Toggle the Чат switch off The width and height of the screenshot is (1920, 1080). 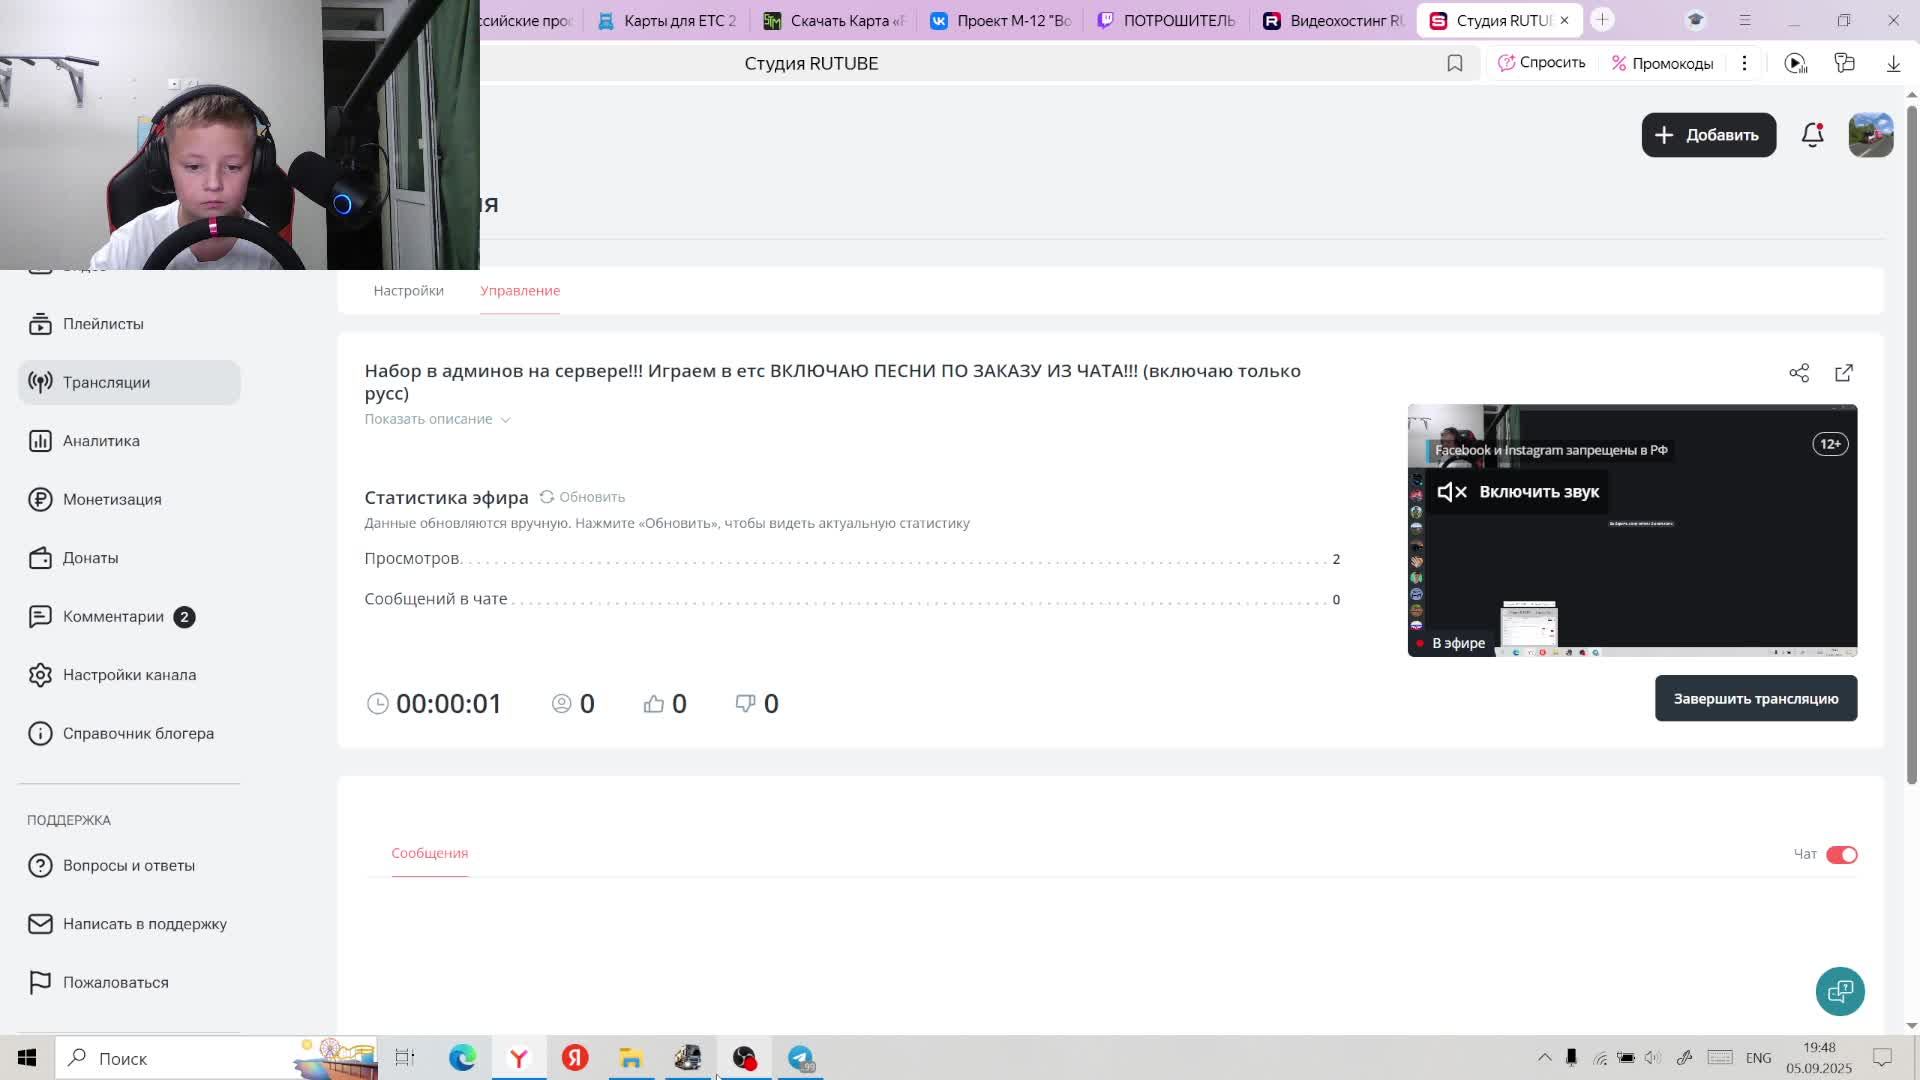coord(1841,855)
